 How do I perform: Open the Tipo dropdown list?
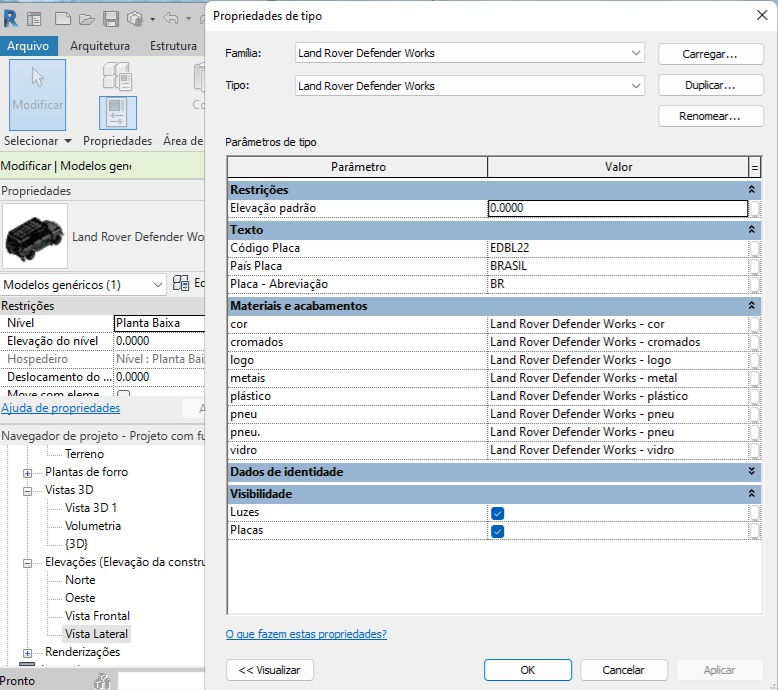point(636,86)
